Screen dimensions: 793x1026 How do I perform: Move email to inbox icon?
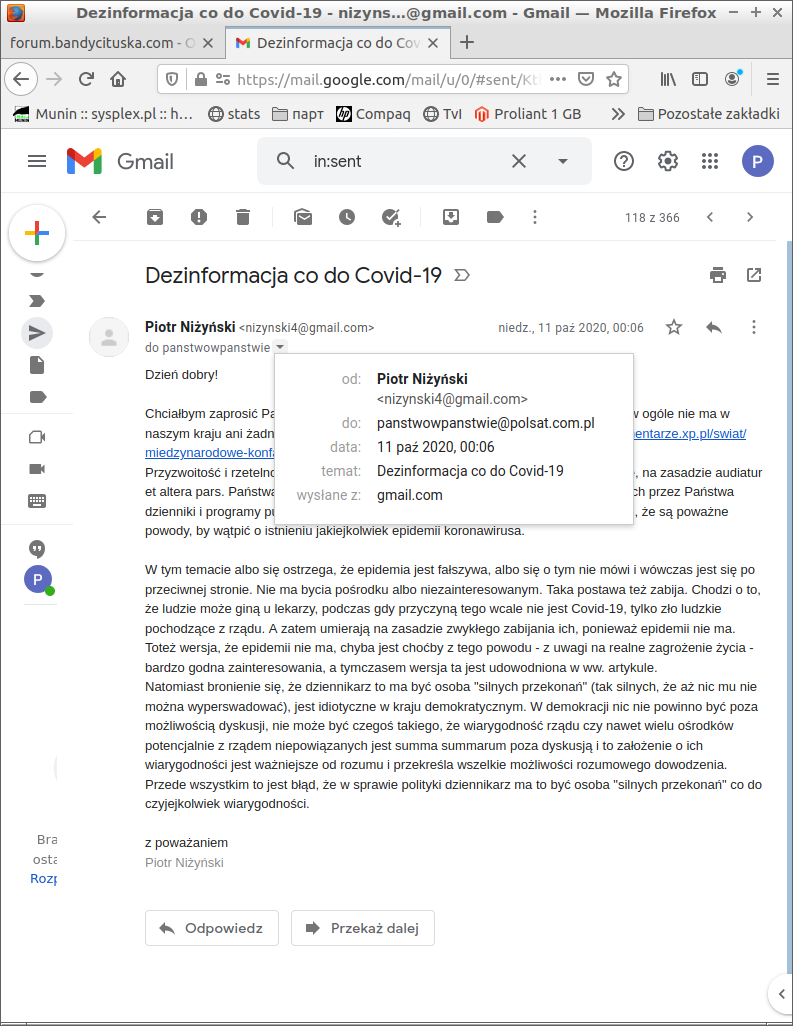[x=451, y=217]
